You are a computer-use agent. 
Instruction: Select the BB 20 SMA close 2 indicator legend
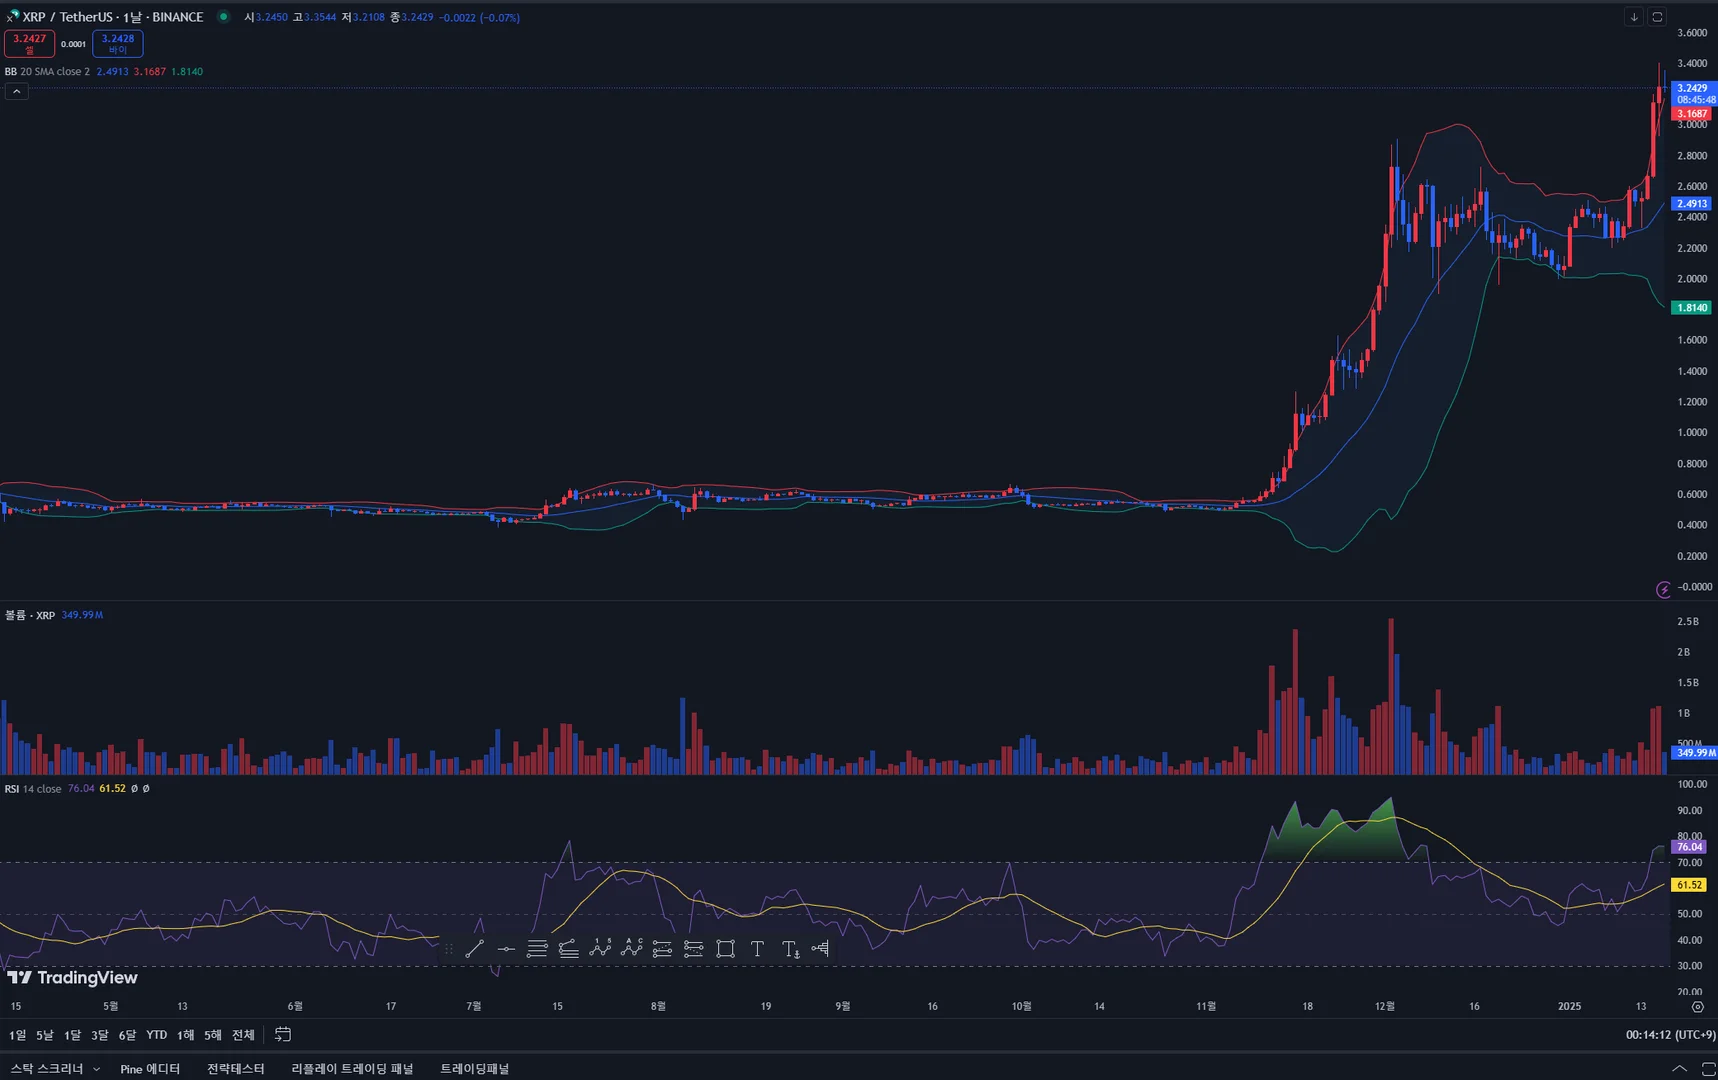[x=47, y=71]
